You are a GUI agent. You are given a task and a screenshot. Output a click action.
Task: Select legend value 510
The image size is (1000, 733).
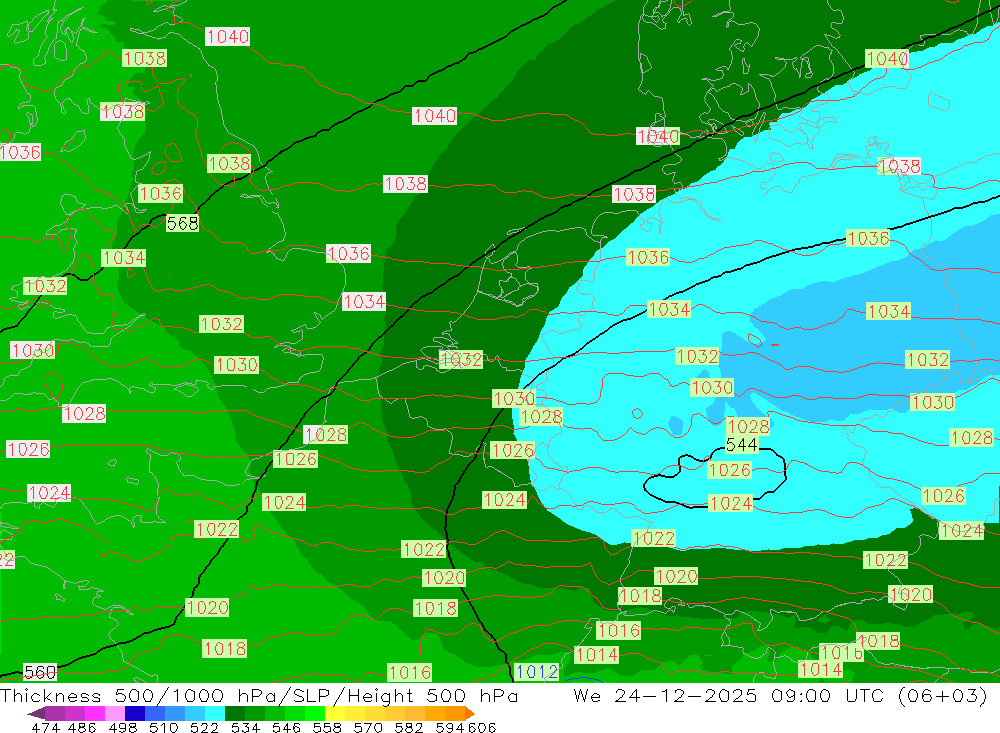pyautogui.click(x=163, y=727)
